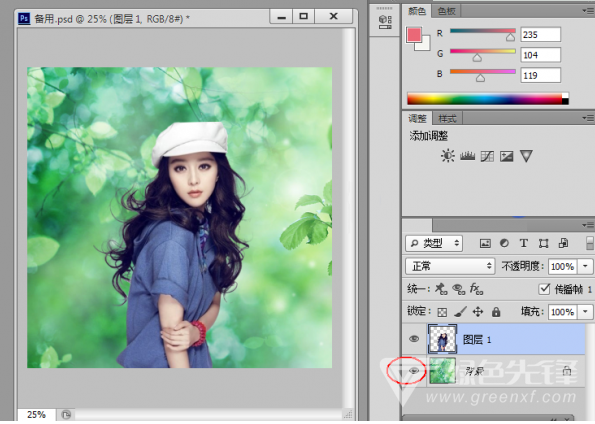595x424 pixels.
Task: Switch to the 色板 tab
Action: pyautogui.click(x=446, y=11)
